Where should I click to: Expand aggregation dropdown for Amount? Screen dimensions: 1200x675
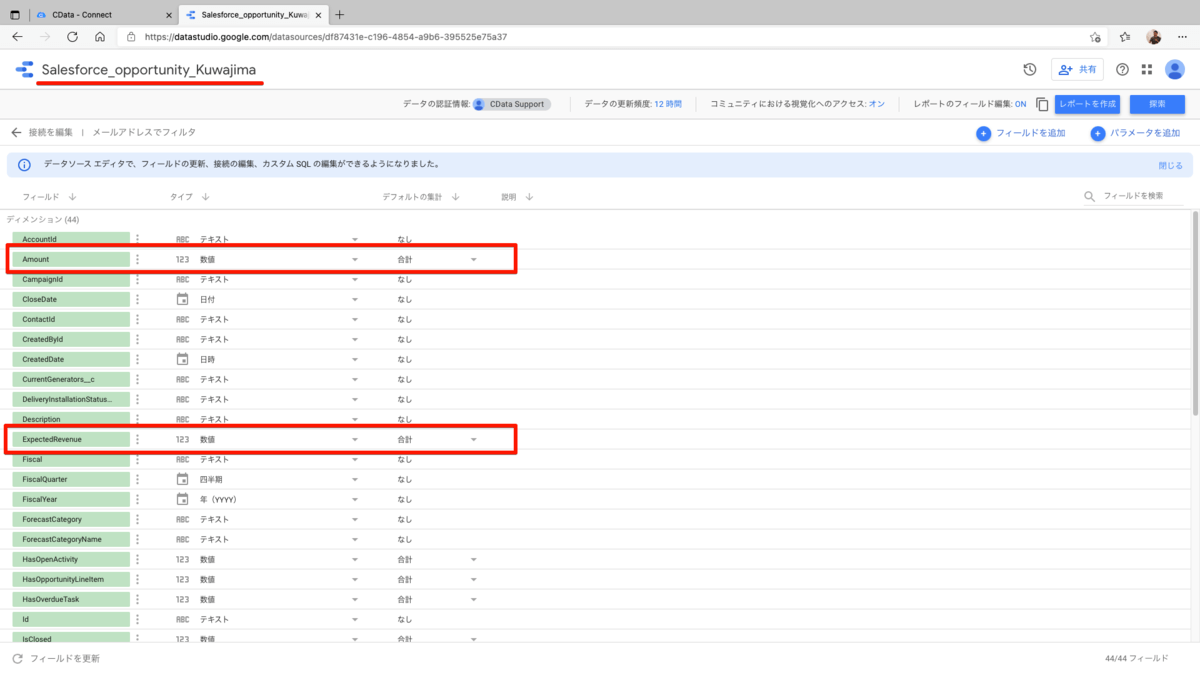point(474,260)
